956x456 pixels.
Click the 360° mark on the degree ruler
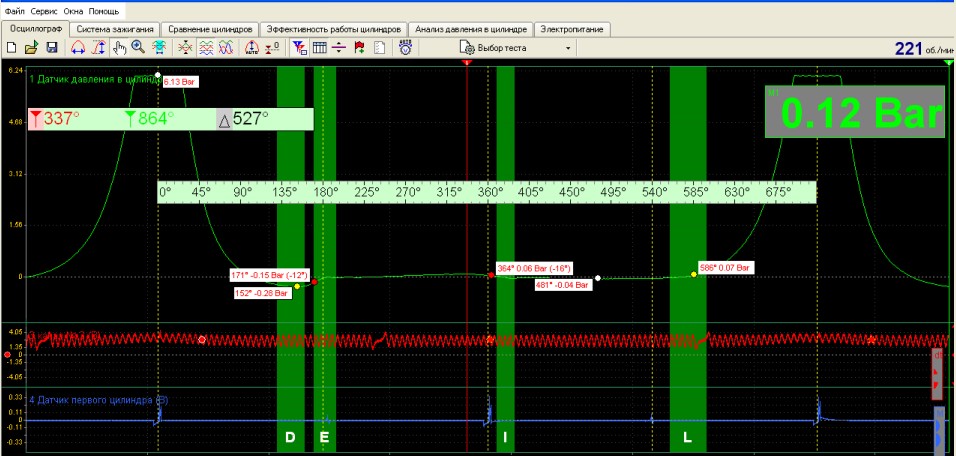490,192
